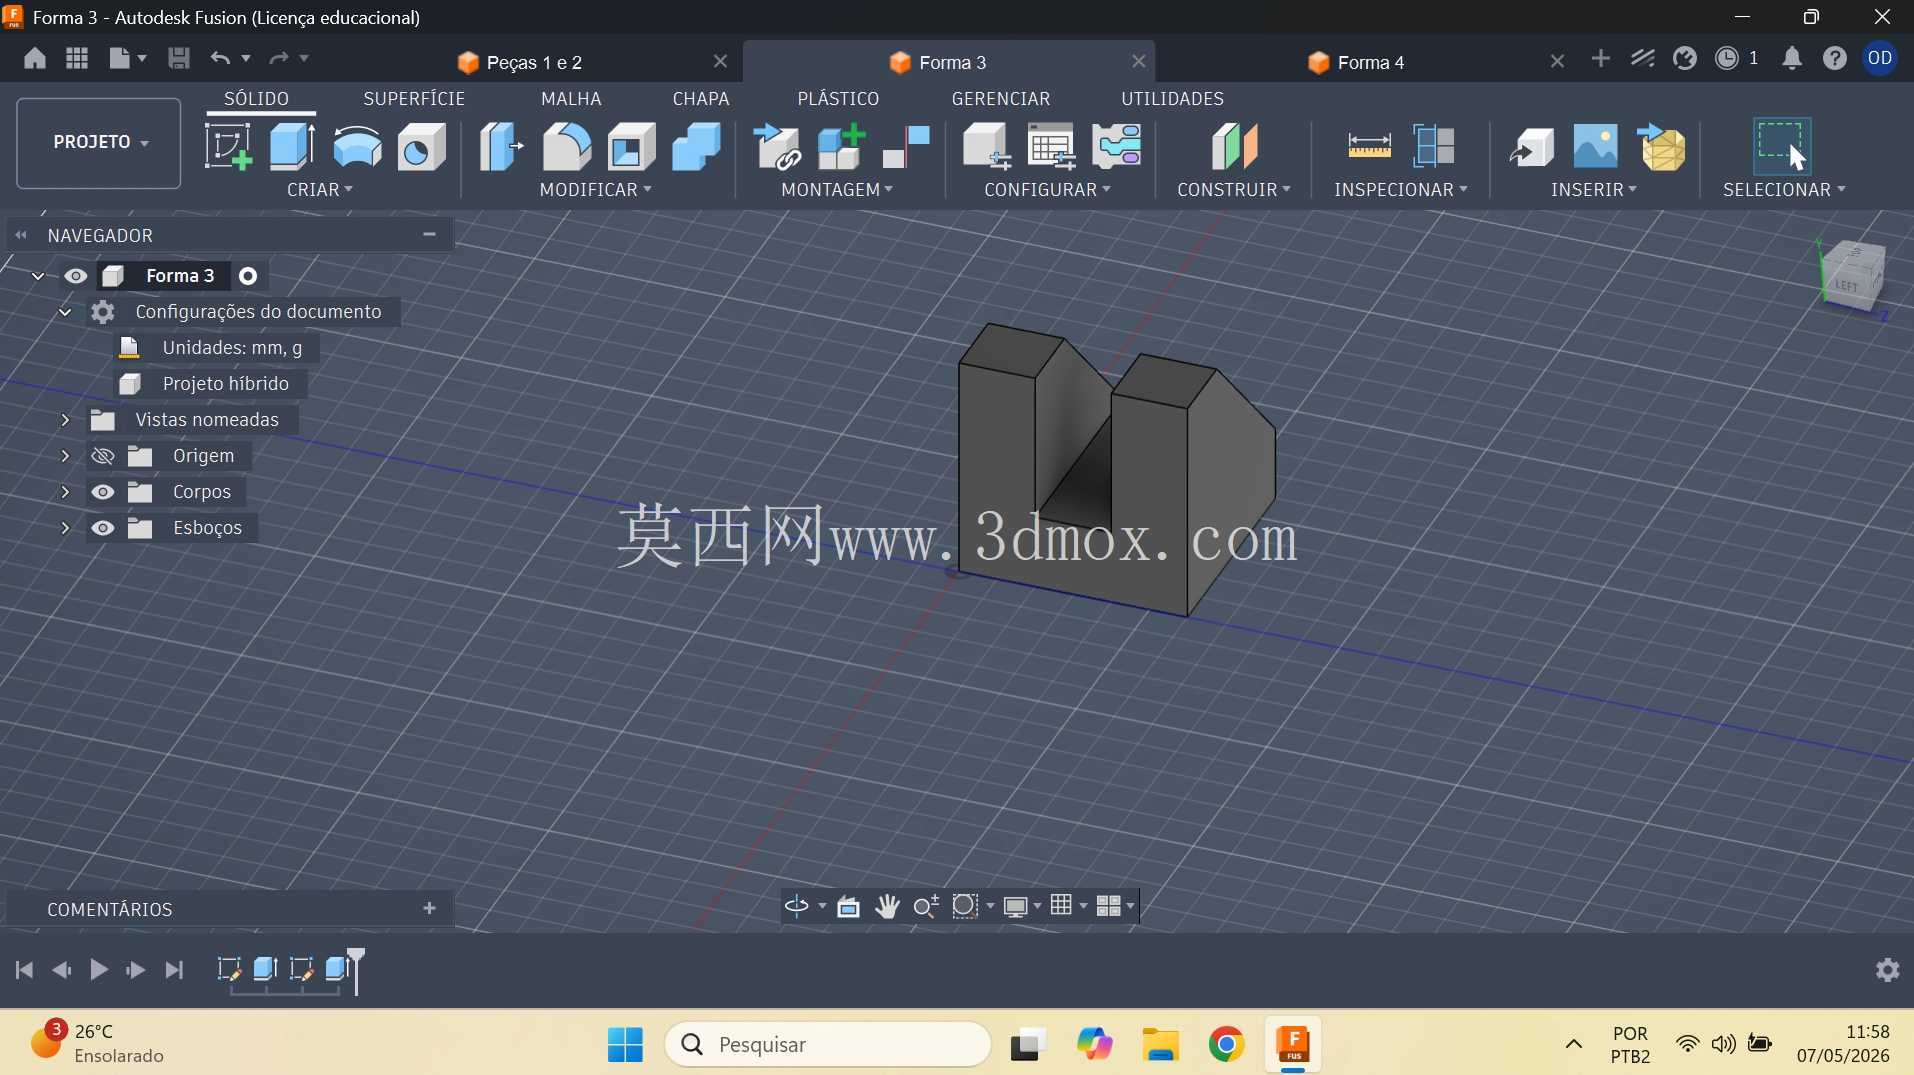Select the Create Sketch tool

(x=228, y=146)
